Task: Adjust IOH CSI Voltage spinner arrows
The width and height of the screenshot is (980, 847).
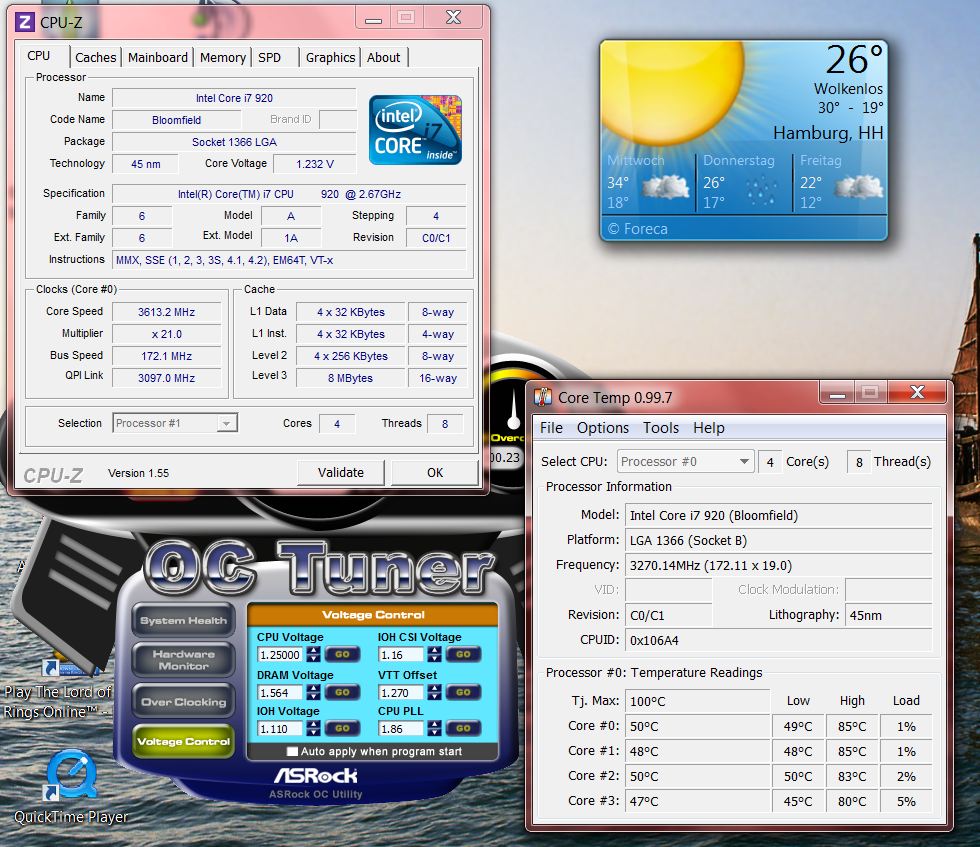Action: coord(434,654)
